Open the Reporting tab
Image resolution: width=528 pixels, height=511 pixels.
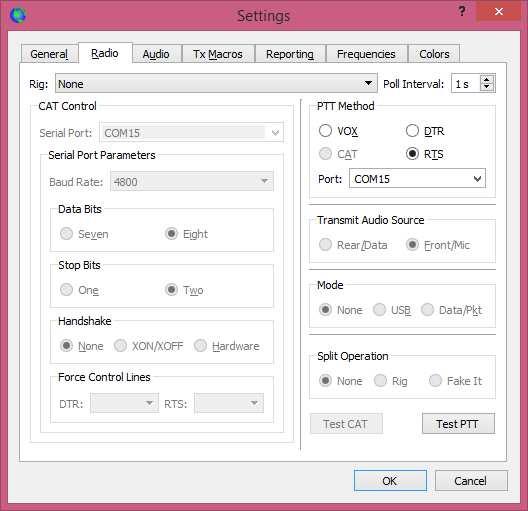coord(290,54)
